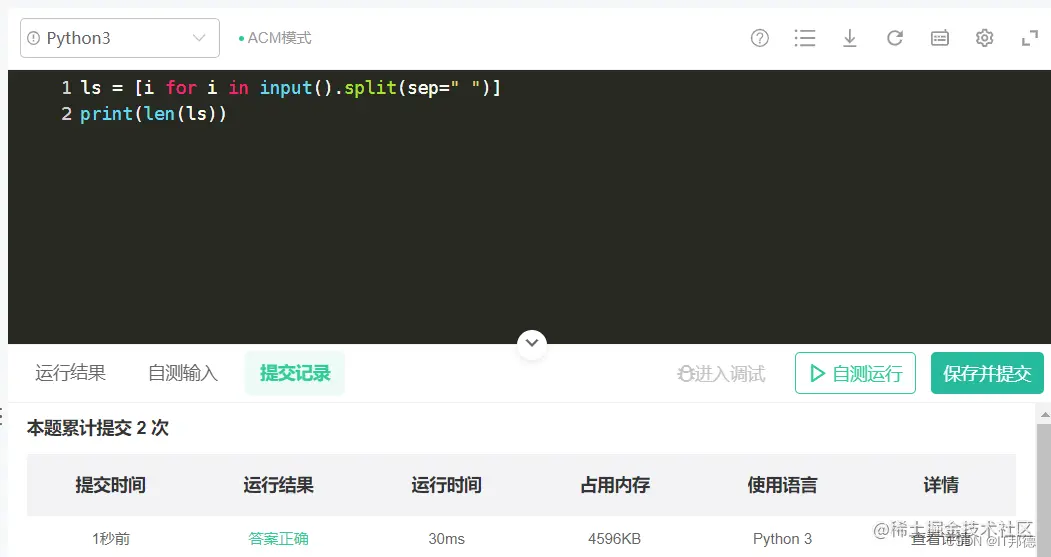Click the 4596KB memory cell
This screenshot has height=557, width=1051.
coord(615,538)
